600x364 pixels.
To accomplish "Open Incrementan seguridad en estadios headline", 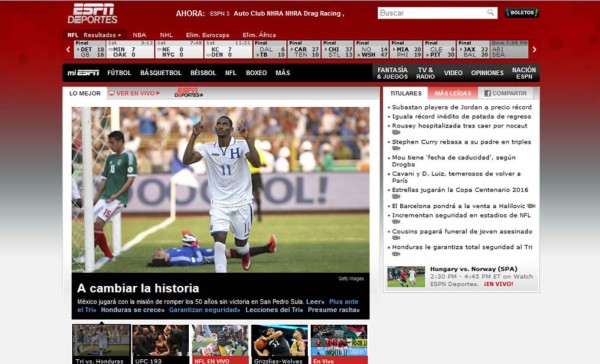I will tap(461, 215).
